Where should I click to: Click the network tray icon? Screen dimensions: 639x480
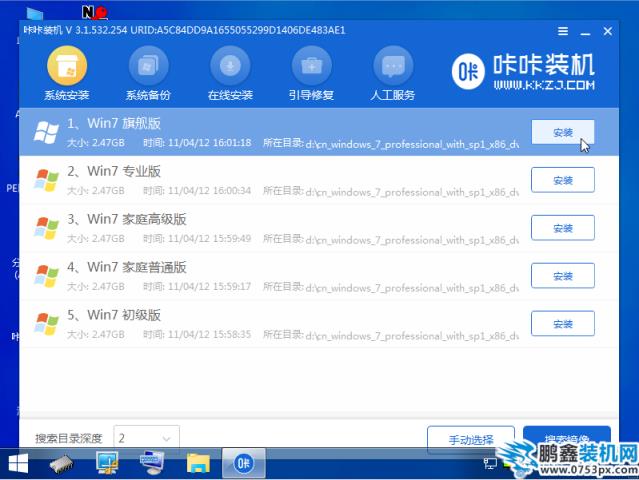coord(490,463)
